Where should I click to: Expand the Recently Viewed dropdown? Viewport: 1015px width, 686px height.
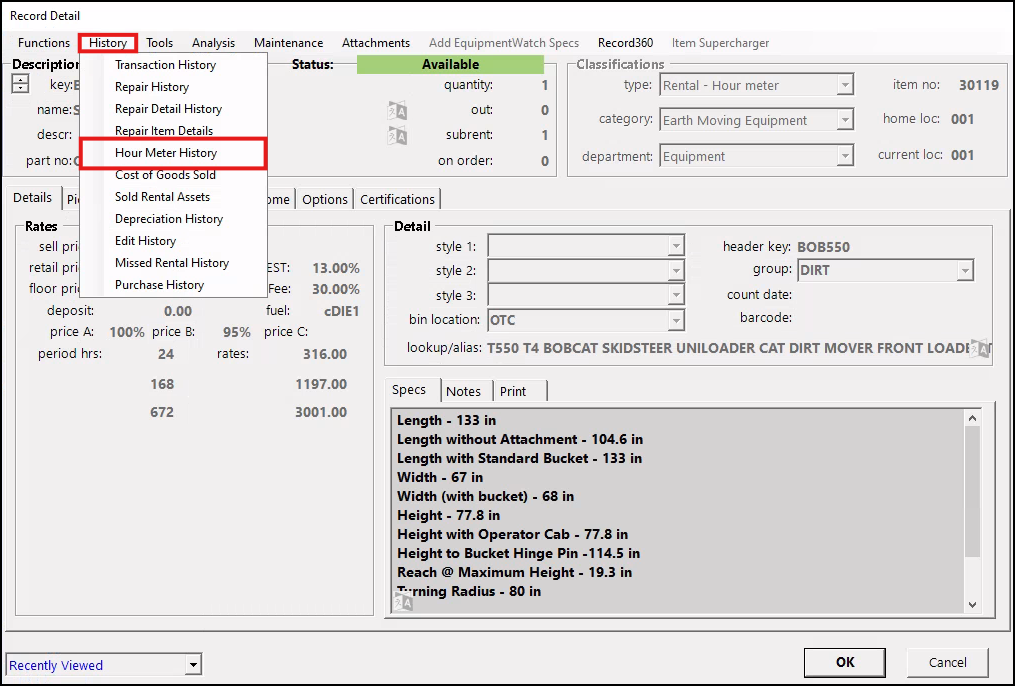point(193,665)
